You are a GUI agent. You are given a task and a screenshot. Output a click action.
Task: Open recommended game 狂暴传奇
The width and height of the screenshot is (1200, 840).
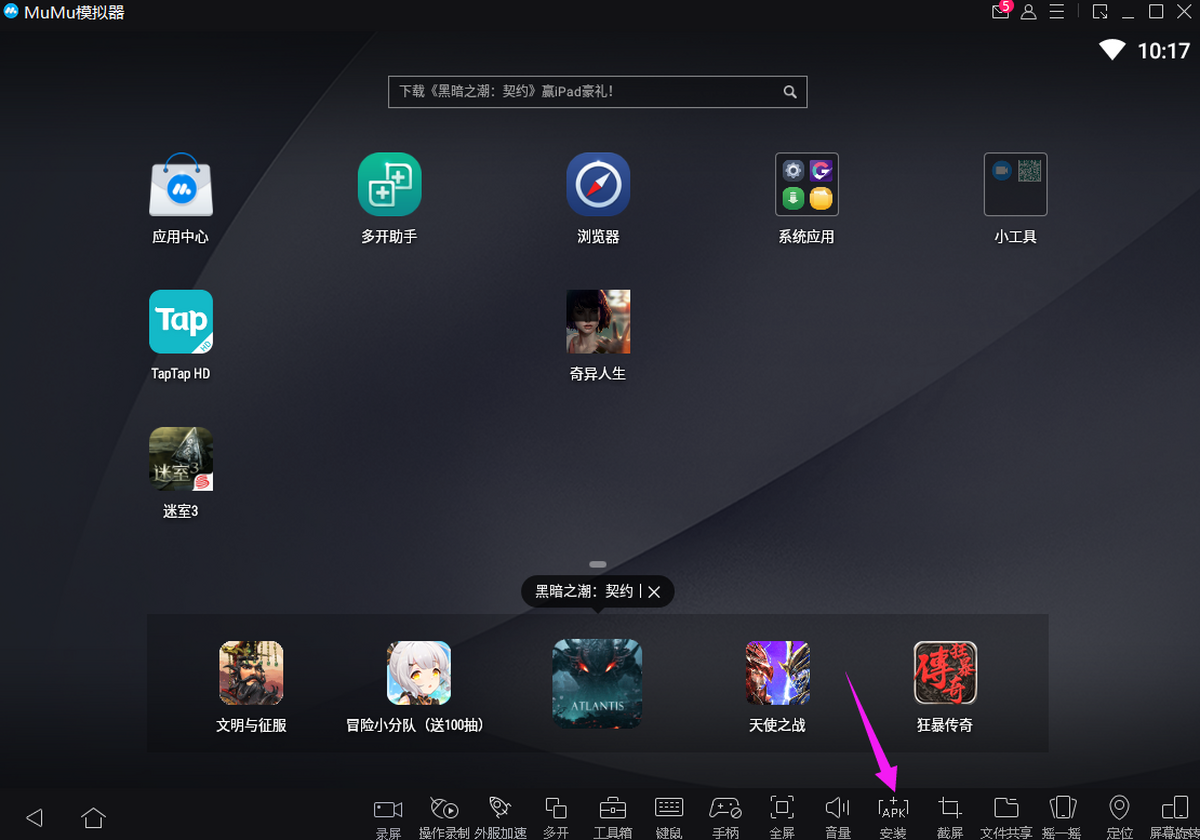(x=945, y=673)
